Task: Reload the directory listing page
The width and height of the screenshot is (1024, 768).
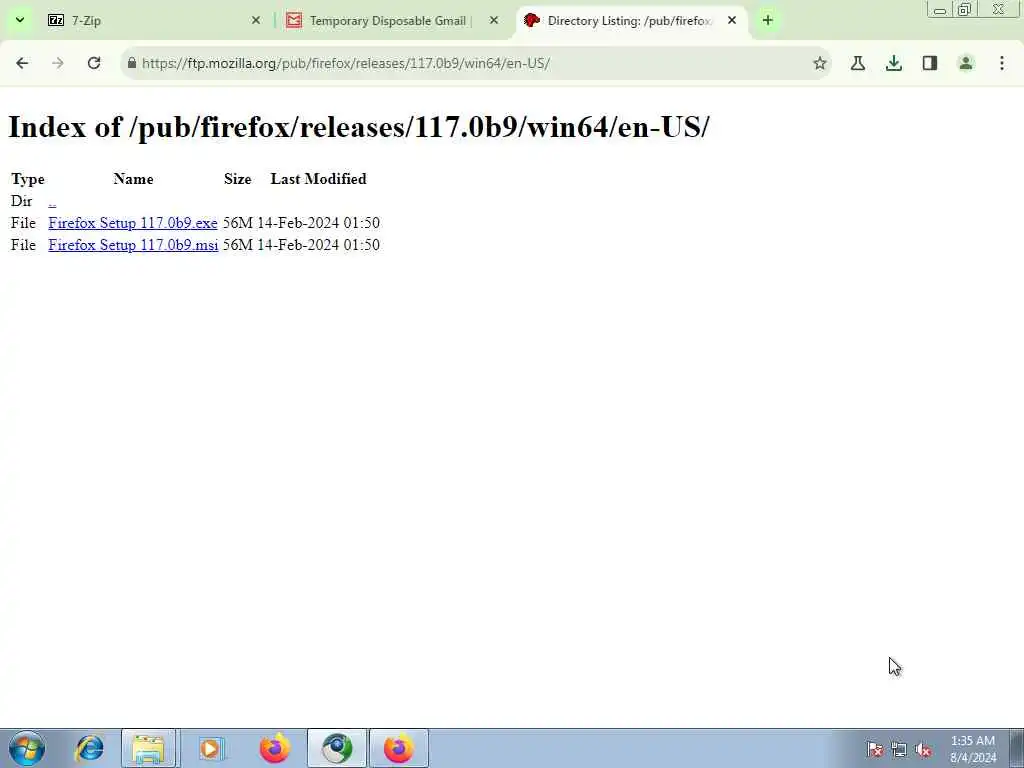Action: [94, 63]
